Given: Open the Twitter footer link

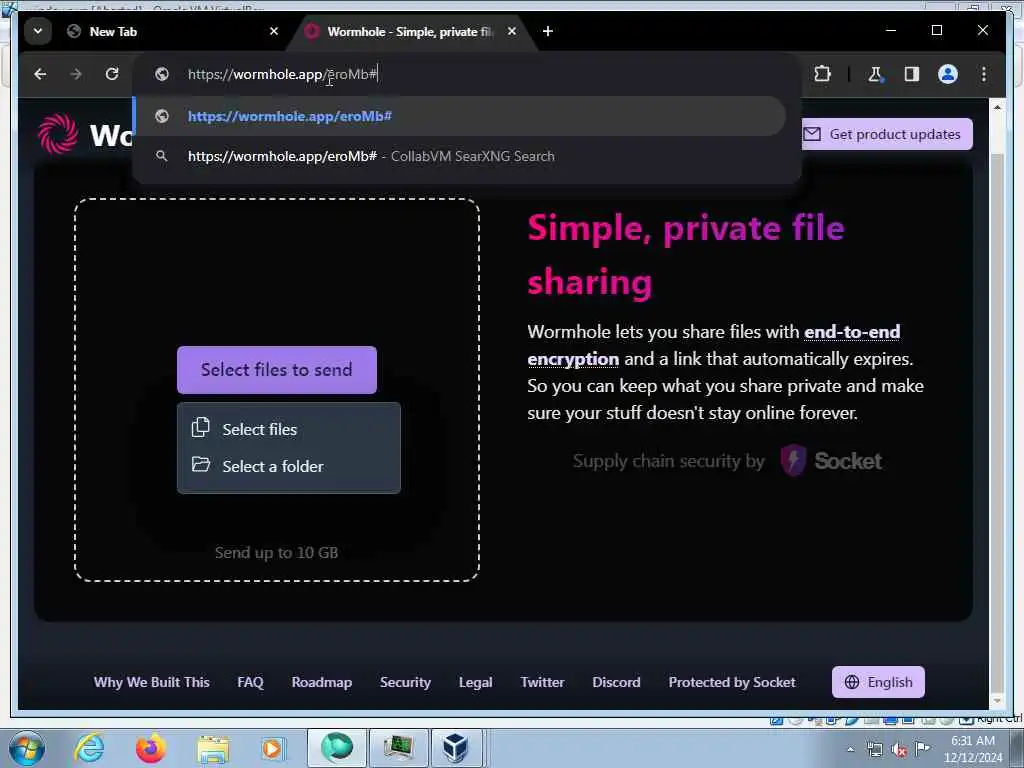Looking at the screenshot, I should [542, 682].
